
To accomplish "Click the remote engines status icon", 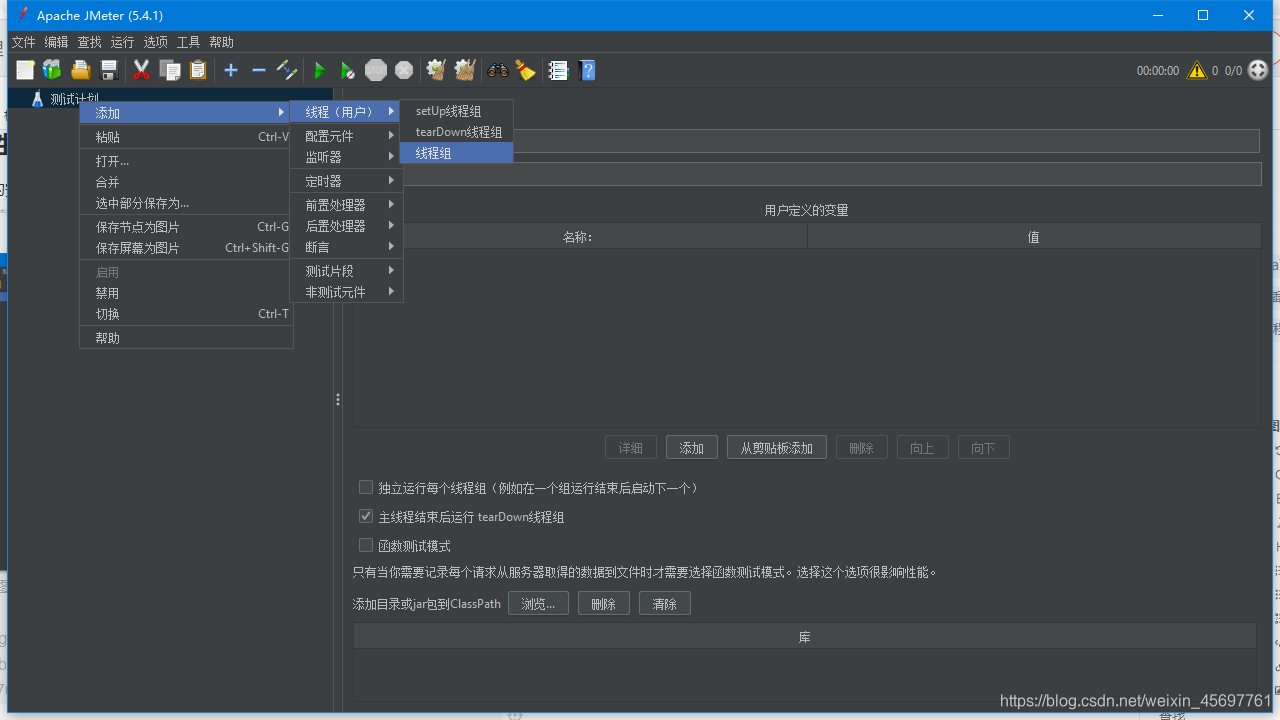I will (x=1258, y=70).
